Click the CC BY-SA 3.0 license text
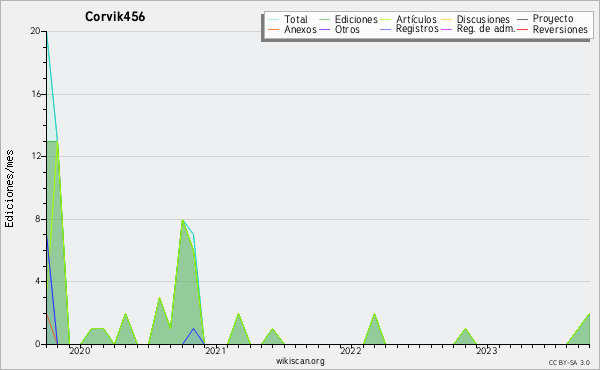This screenshot has width=600, height=370. 569,362
